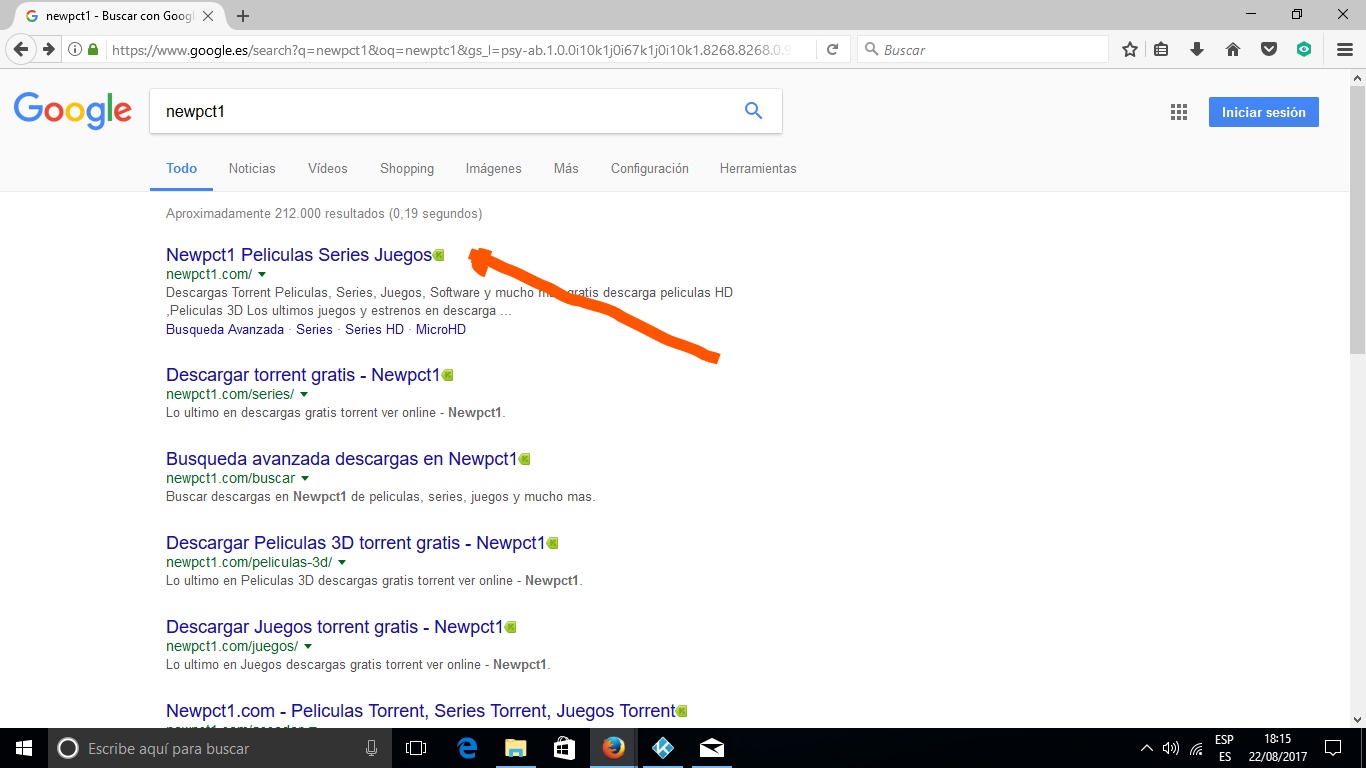Click the blue Google search magnifier button

[754, 111]
